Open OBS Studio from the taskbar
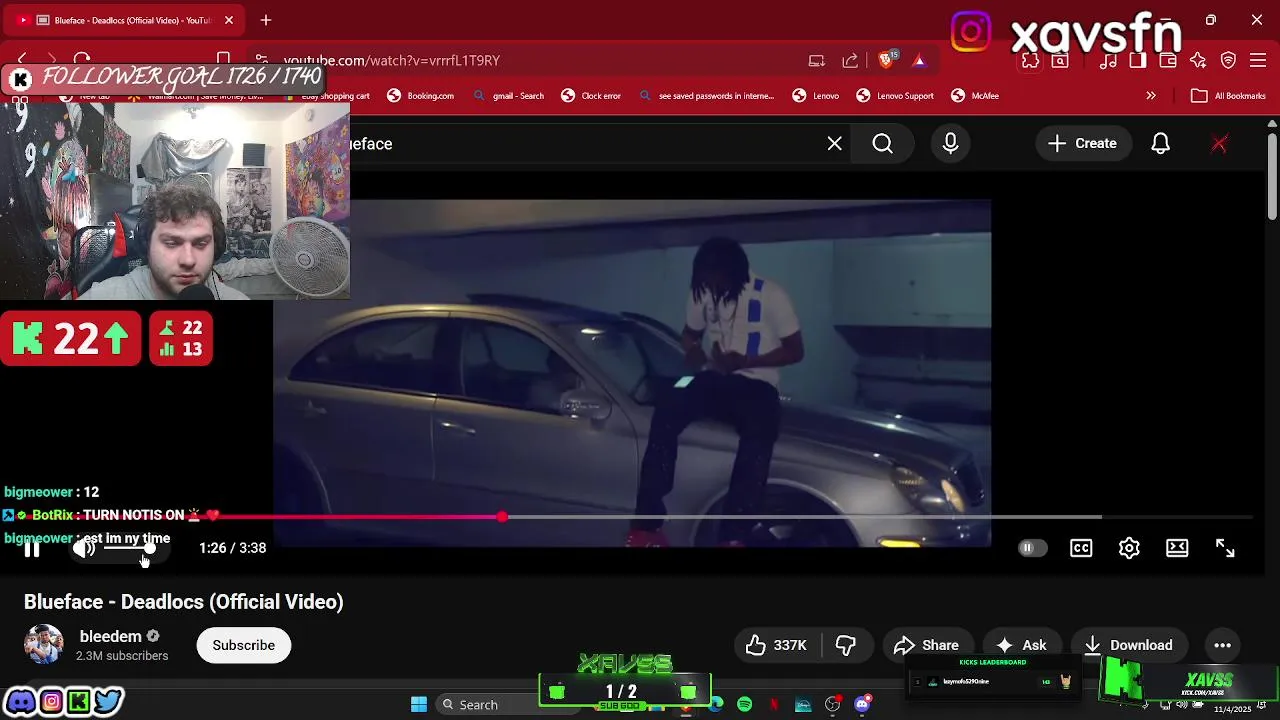 tap(833, 705)
